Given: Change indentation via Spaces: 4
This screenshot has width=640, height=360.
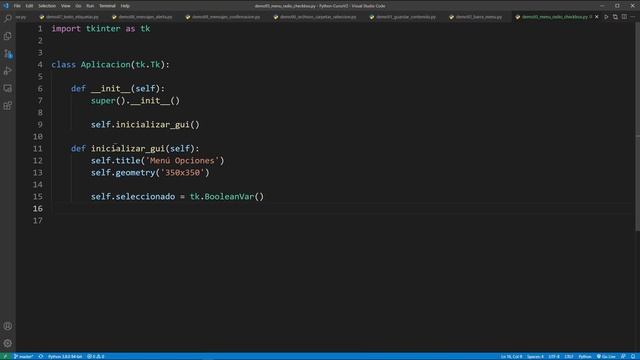Looking at the screenshot, I should coord(535,356).
